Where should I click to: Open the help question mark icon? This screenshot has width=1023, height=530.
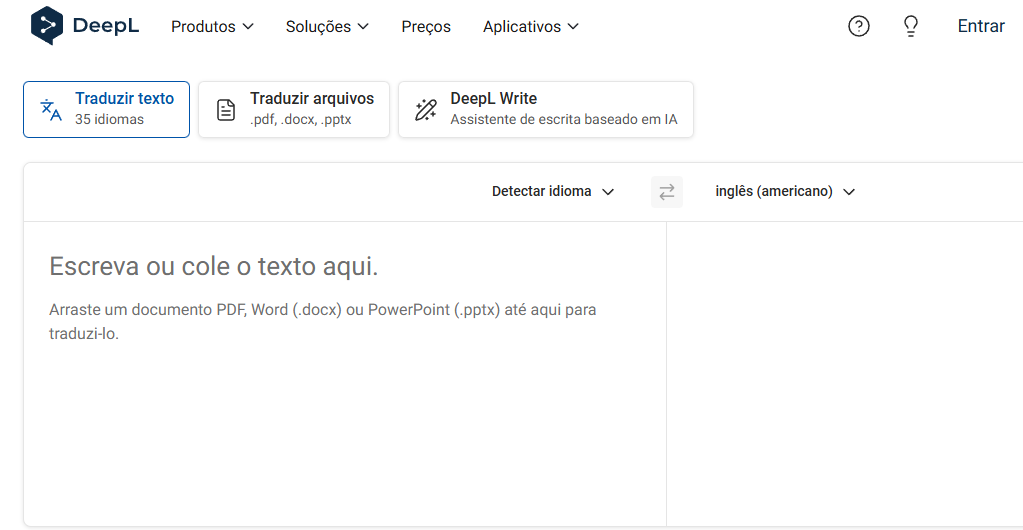tap(858, 27)
